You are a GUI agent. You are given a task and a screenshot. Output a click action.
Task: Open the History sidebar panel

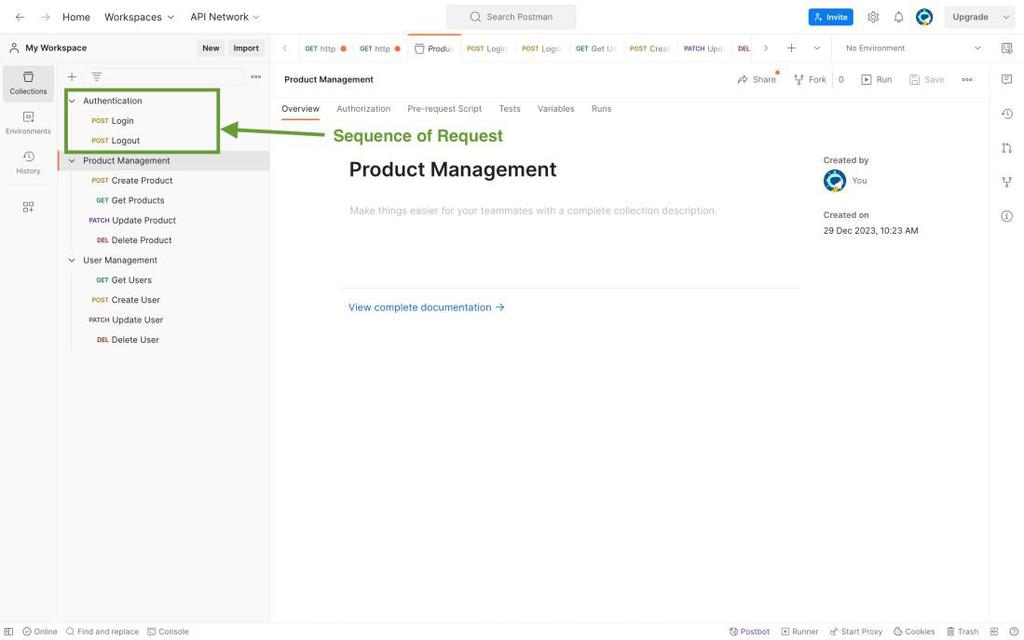pos(28,162)
